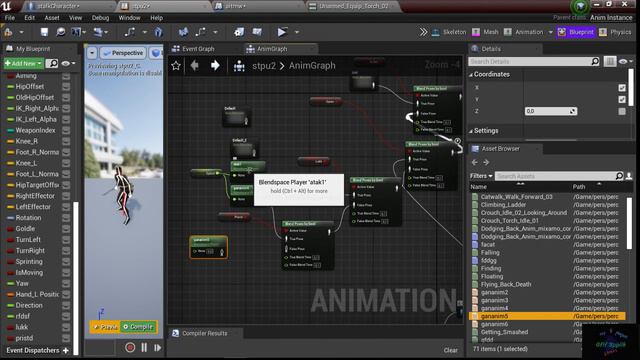Switch to Blueprint editor mode
This screenshot has width=640, height=360.
click(576, 32)
